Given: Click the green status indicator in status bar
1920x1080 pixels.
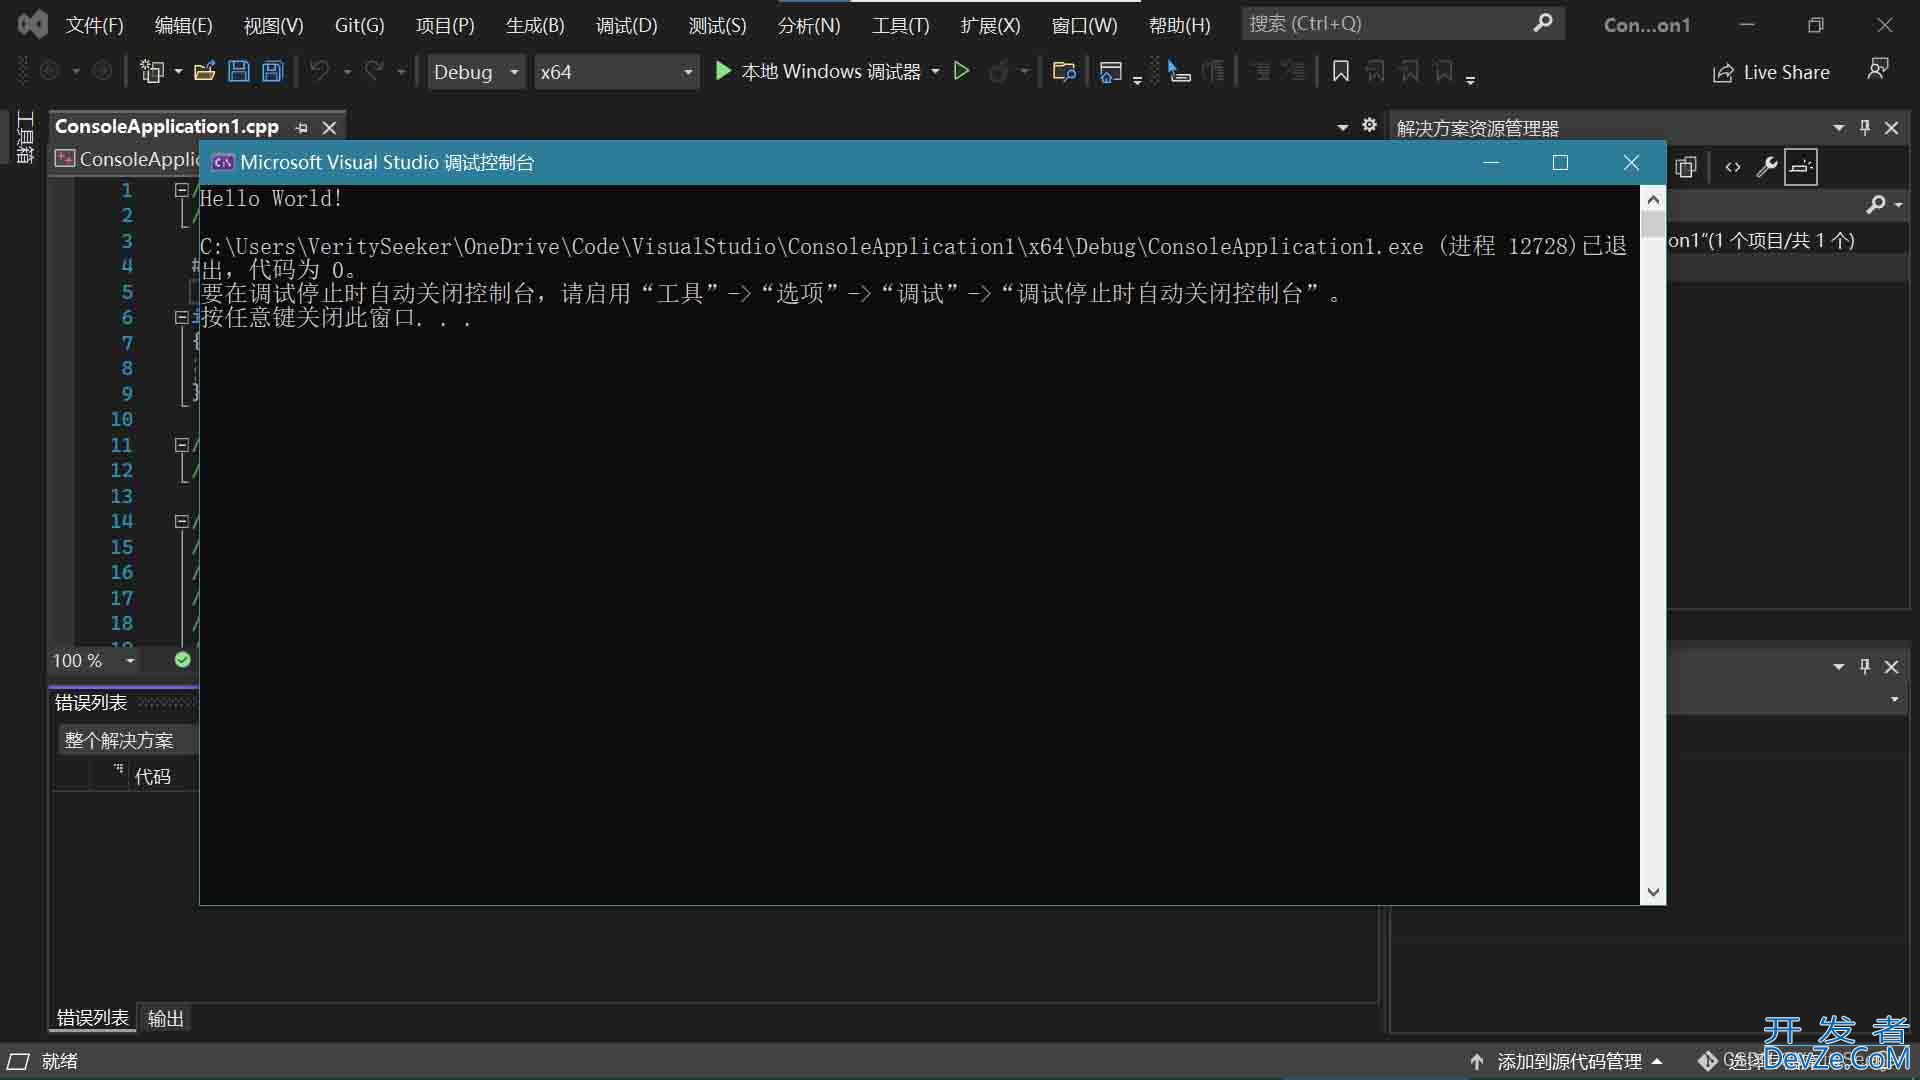Looking at the screenshot, I should pyautogui.click(x=183, y=659).
